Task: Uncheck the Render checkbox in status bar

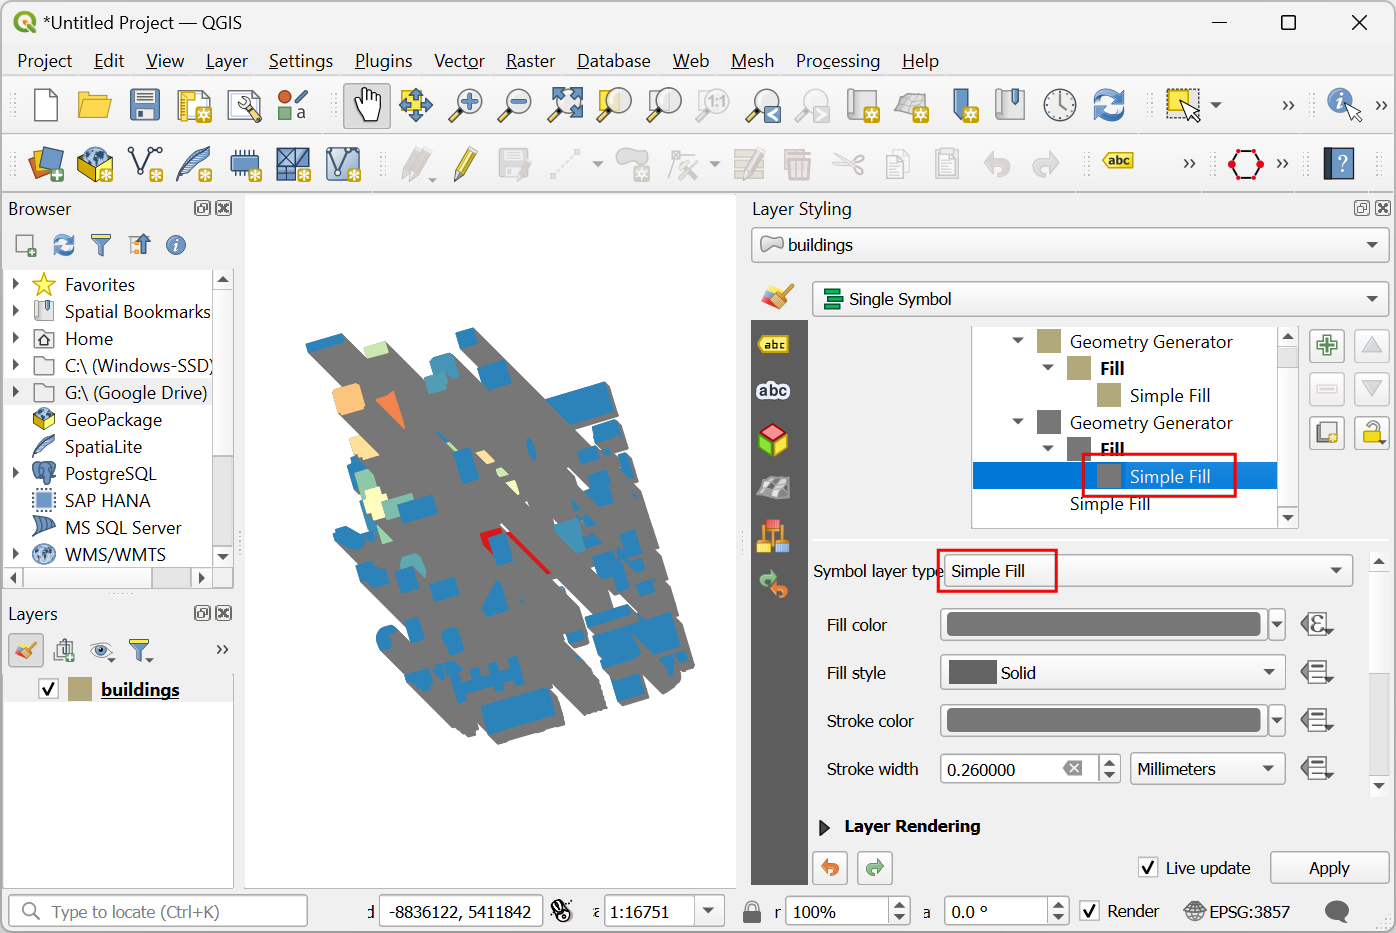Action: click(1090, 911)
